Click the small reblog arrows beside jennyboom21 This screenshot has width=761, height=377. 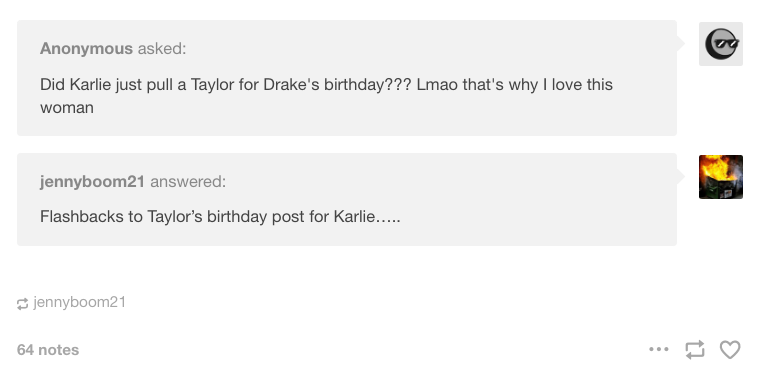(22, 304)
